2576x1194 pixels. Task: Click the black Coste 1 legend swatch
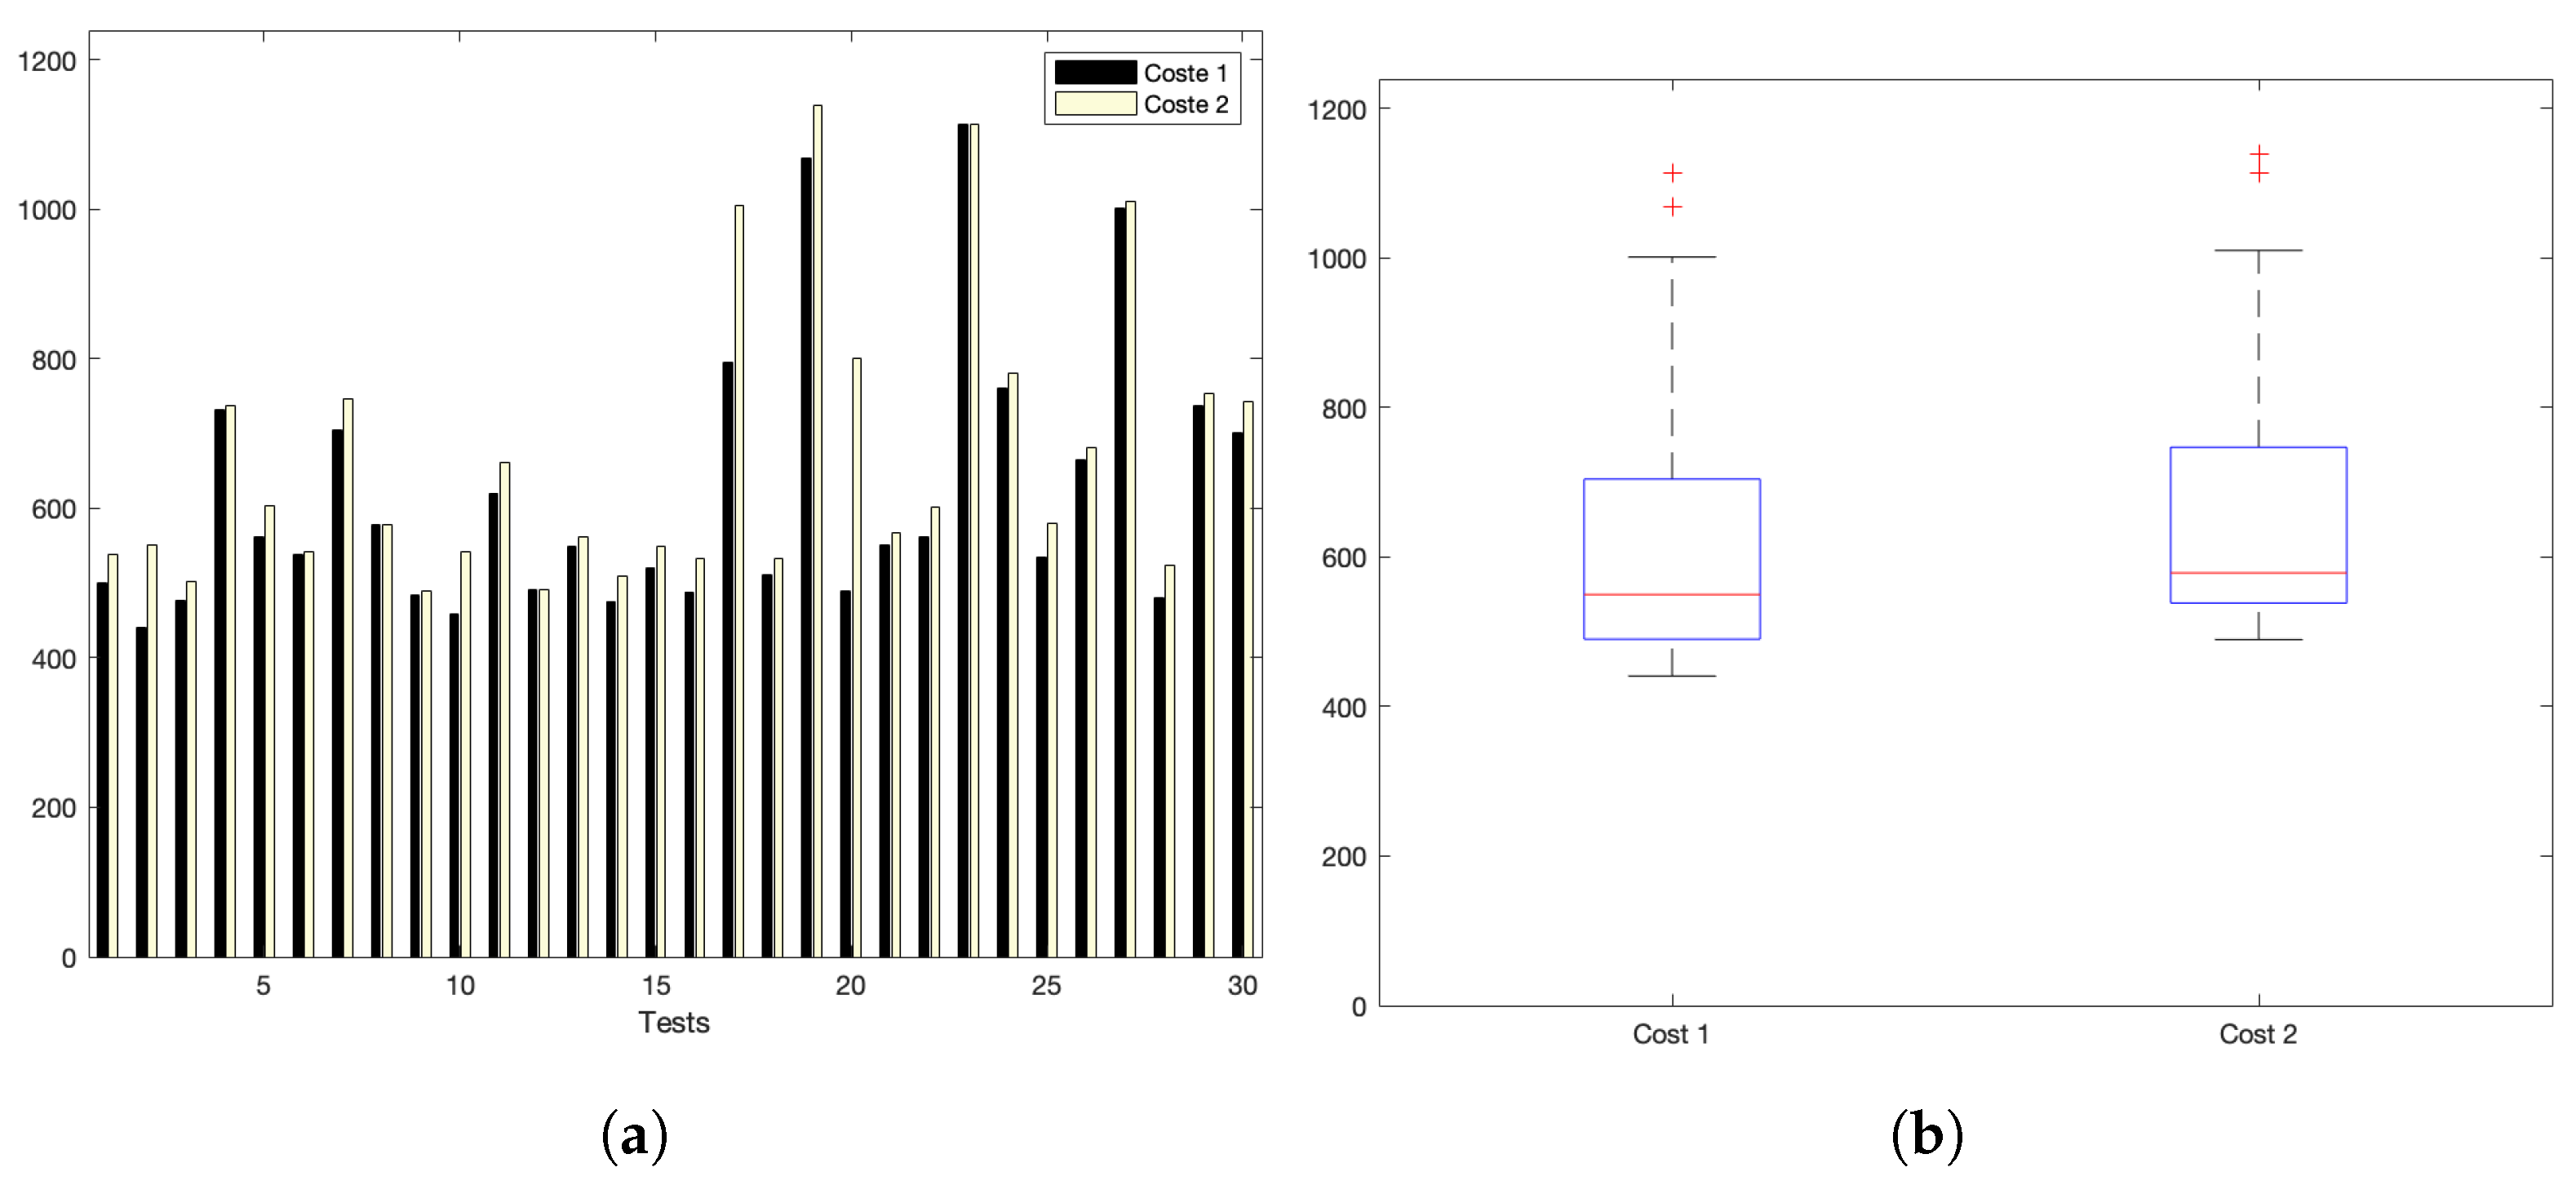pos(1095,72)
